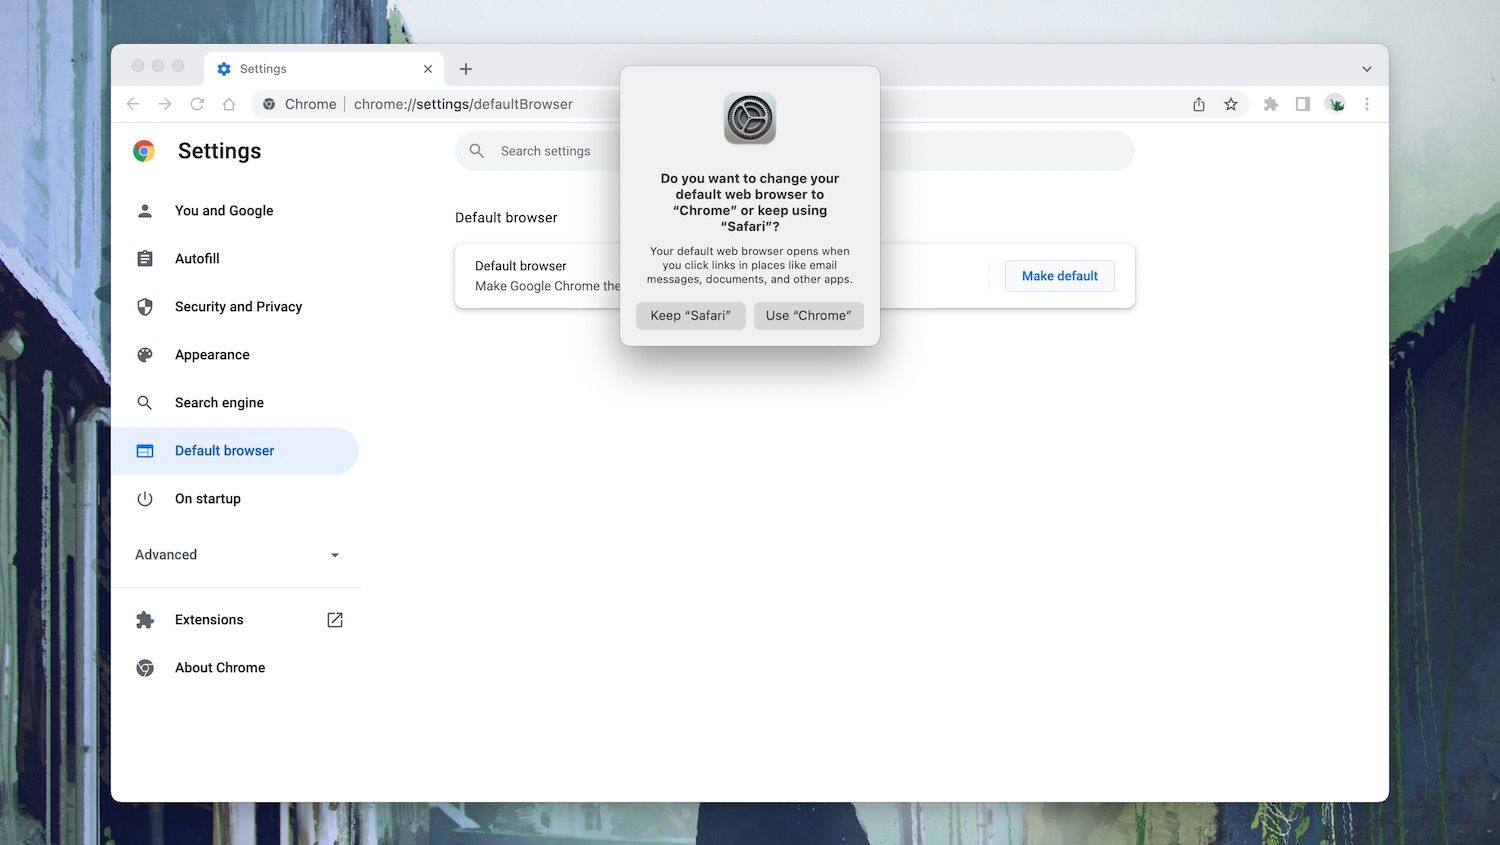Open You and Google profile icon

pyautogui.click(x=145, y=210)
